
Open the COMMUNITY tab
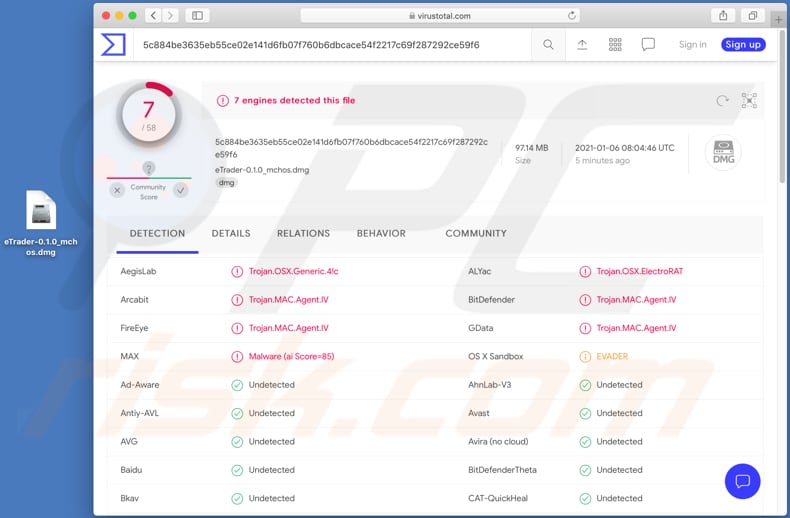476,233
